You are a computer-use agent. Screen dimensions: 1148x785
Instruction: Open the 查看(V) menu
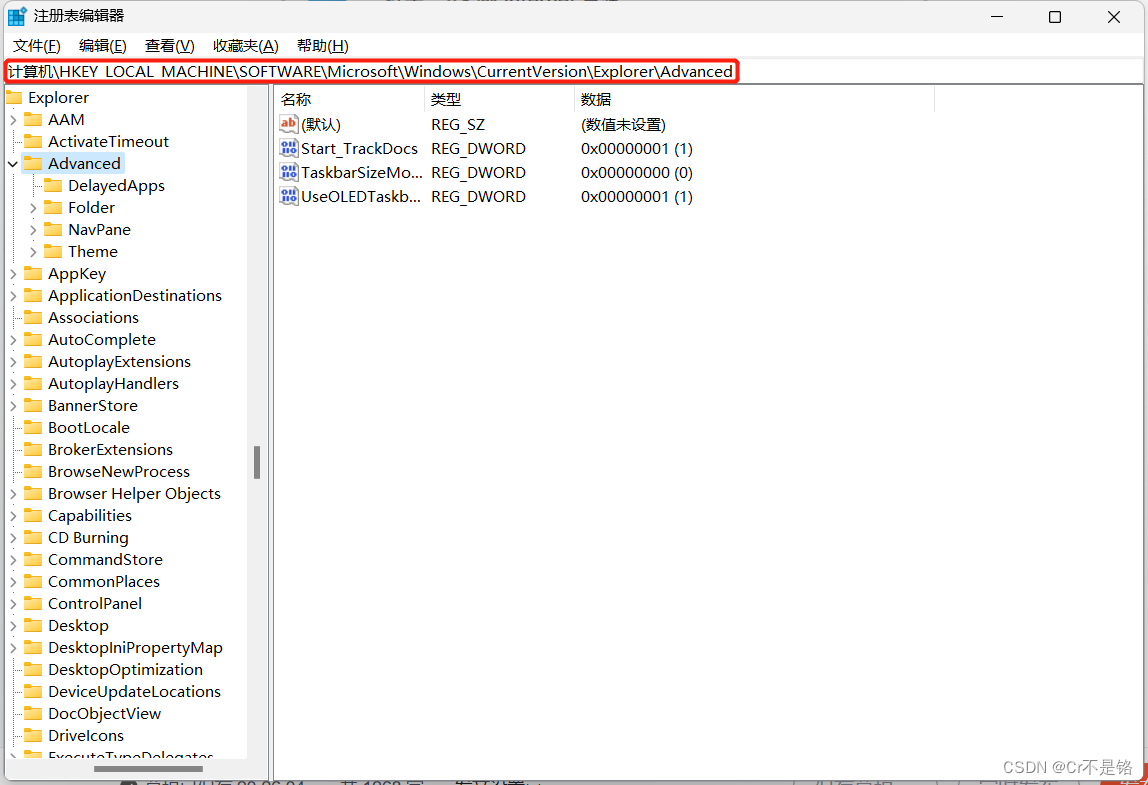coord(169,46)
